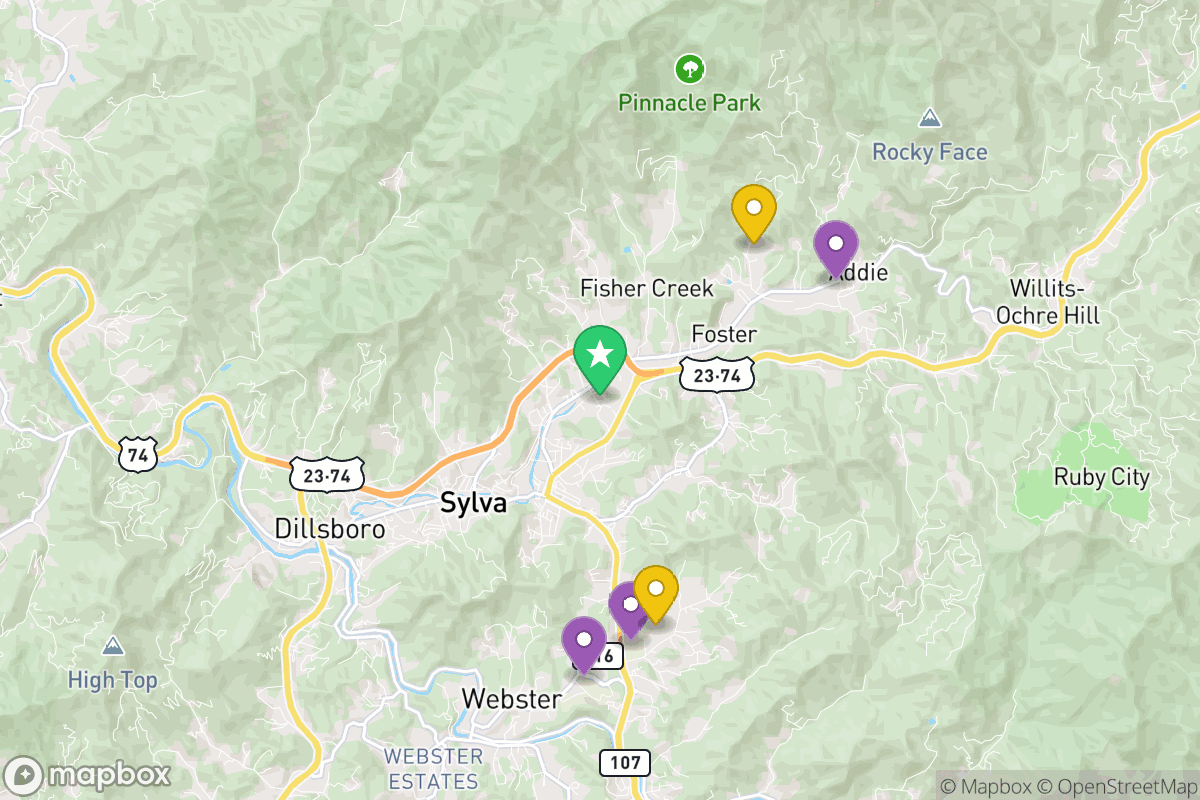1200x800 pixels.
Task: Click the Willits-Ochre Hill label
Action: (1054, 303)
